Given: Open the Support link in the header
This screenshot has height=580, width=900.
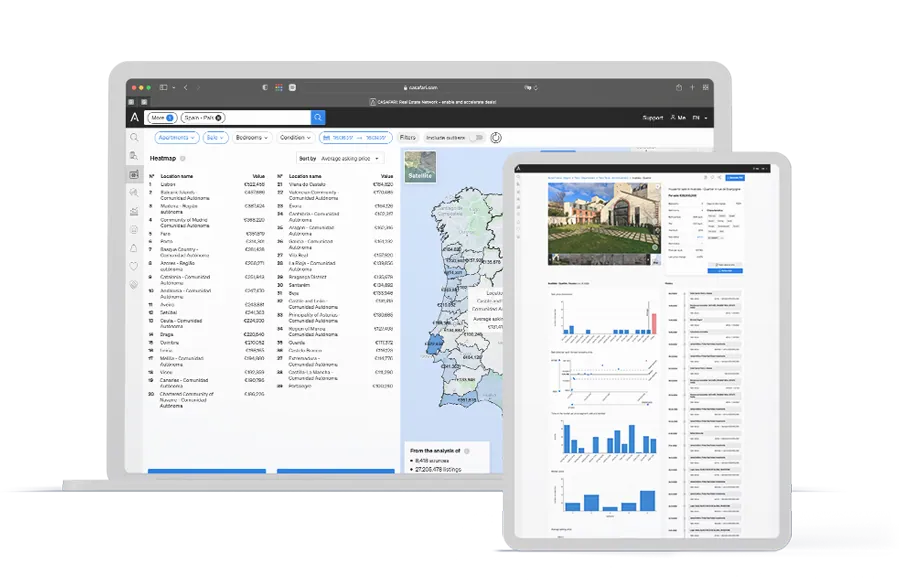Looking at the screenshot, I should [x=653, y=118].
